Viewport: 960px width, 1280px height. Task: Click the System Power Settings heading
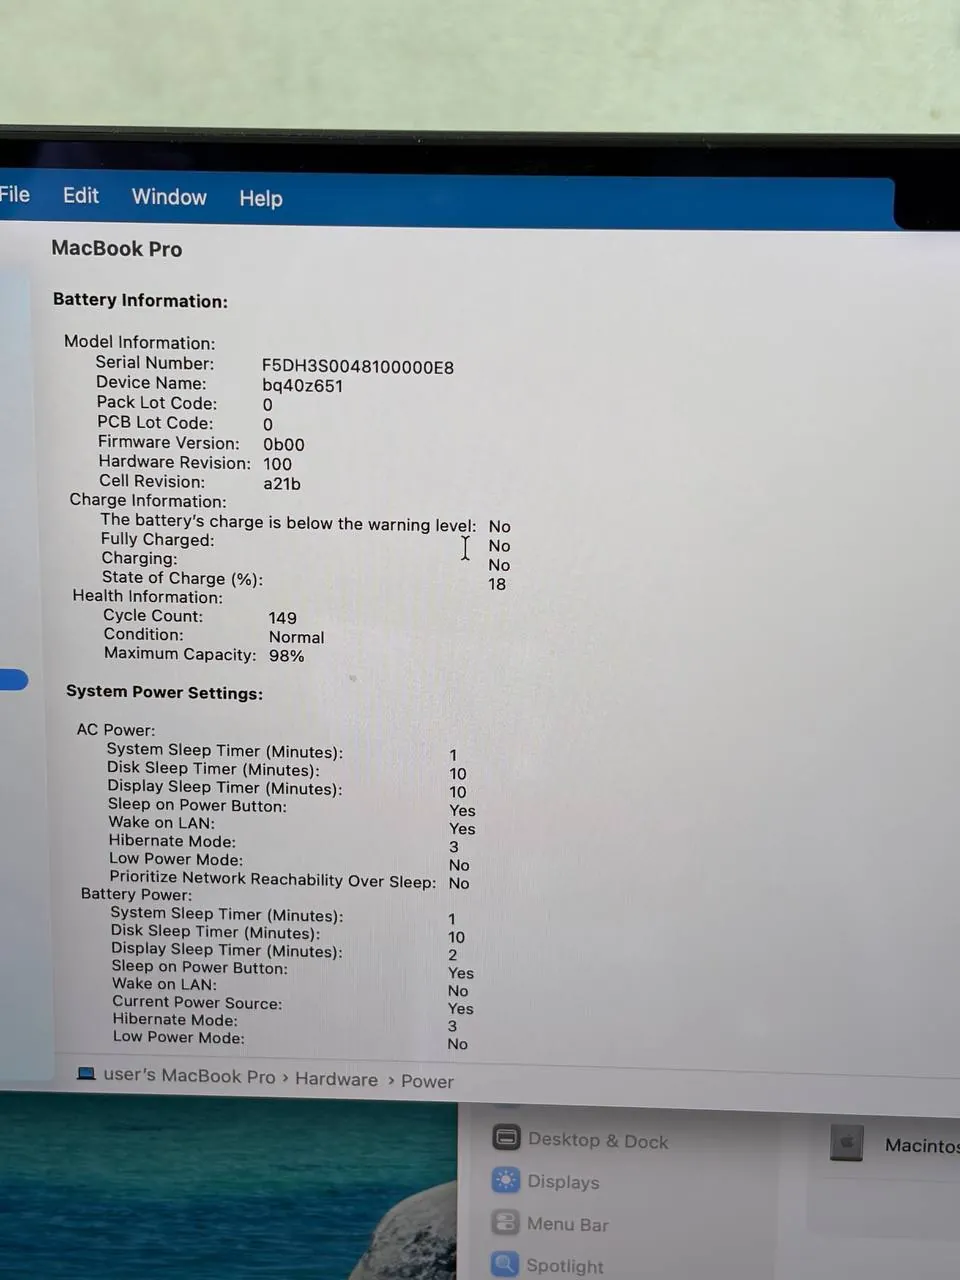(x=165, y=692)
